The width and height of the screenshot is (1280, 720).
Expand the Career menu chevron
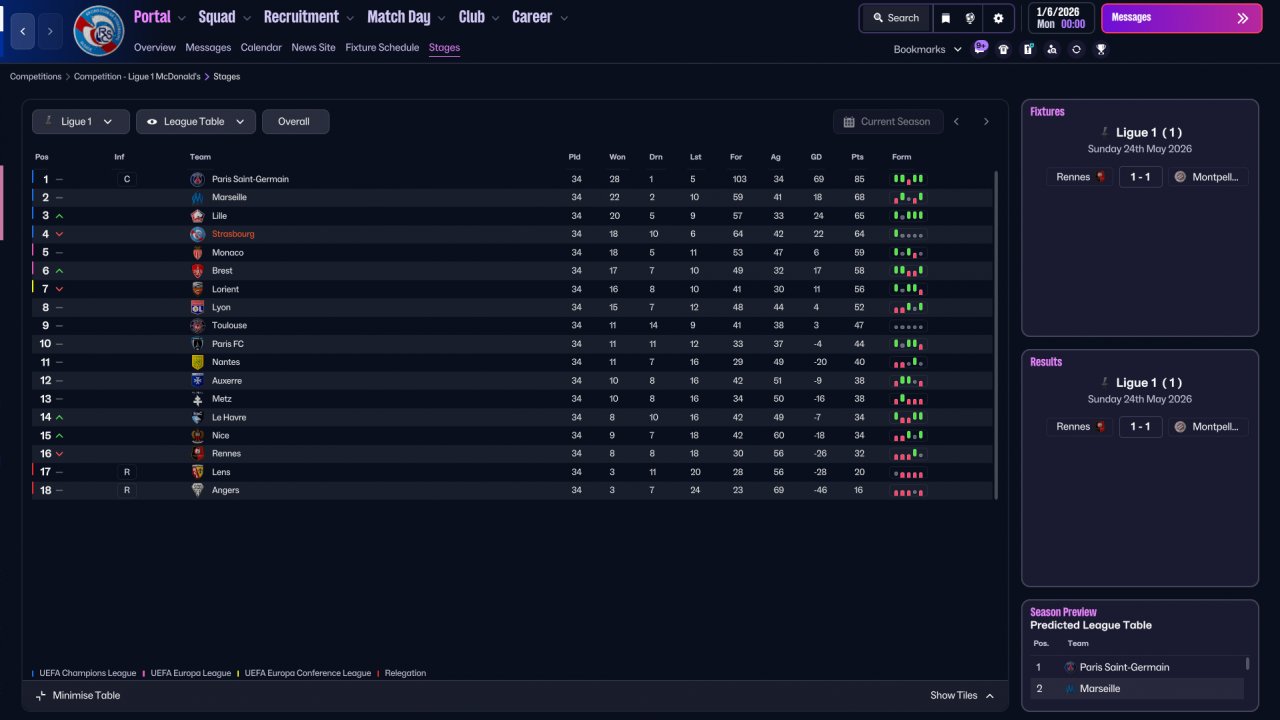point(564,18)
